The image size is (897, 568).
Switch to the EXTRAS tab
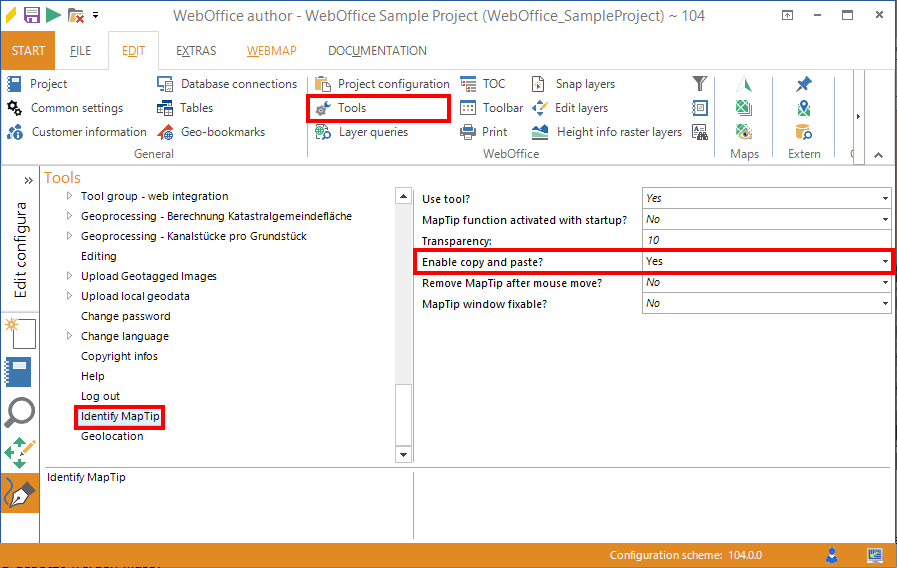(196, 51)
